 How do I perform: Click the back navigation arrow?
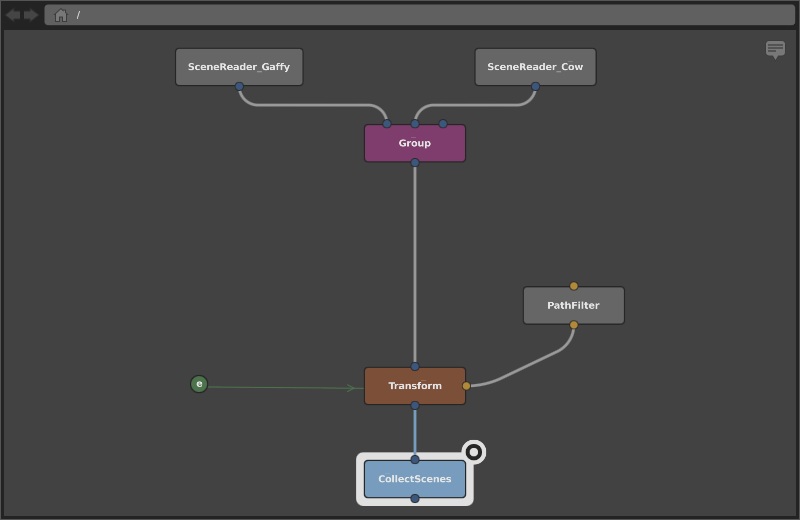(13, 15)
